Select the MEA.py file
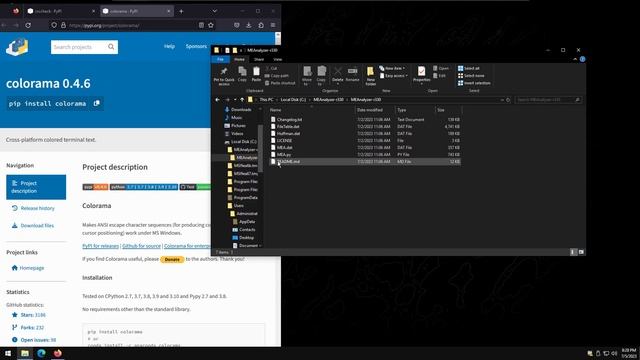Viewport: 640px width, 360px height. coord(365,155)
